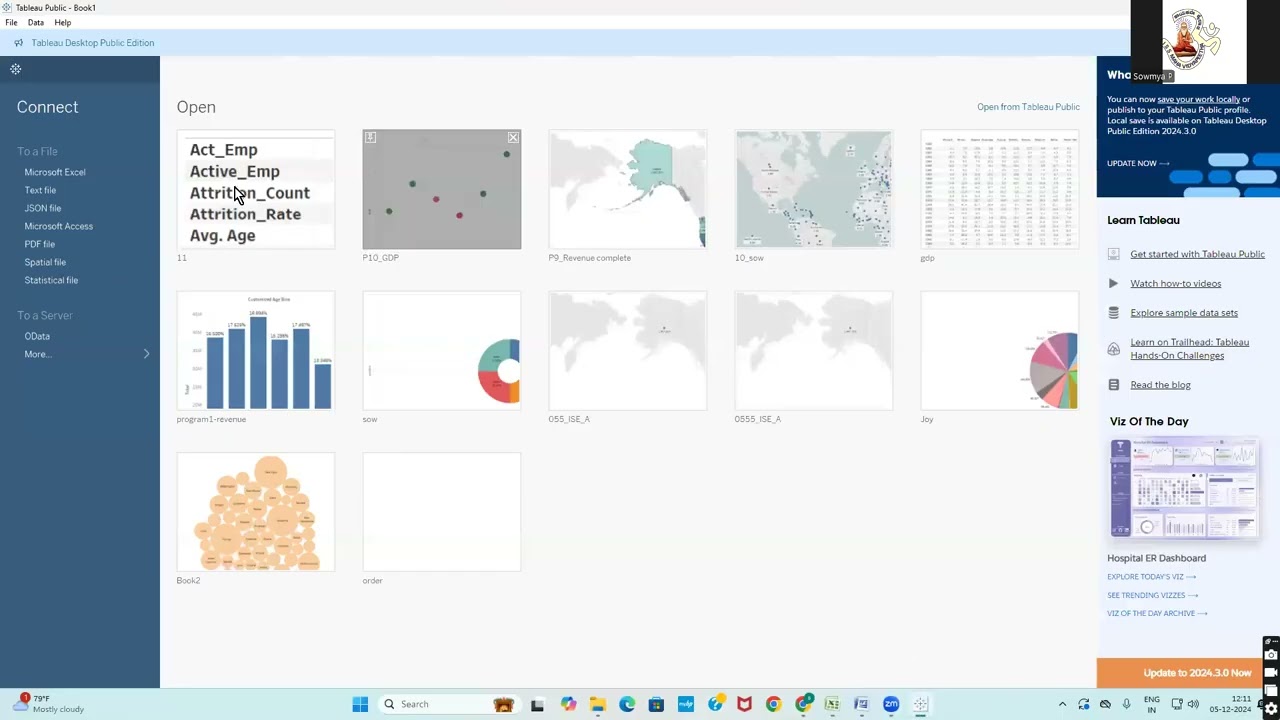This screenshot has width=1280, height=720.
Task: Click the Trailhead icon beside Hands-On Challenges
Action: (x=1113, y=349)
